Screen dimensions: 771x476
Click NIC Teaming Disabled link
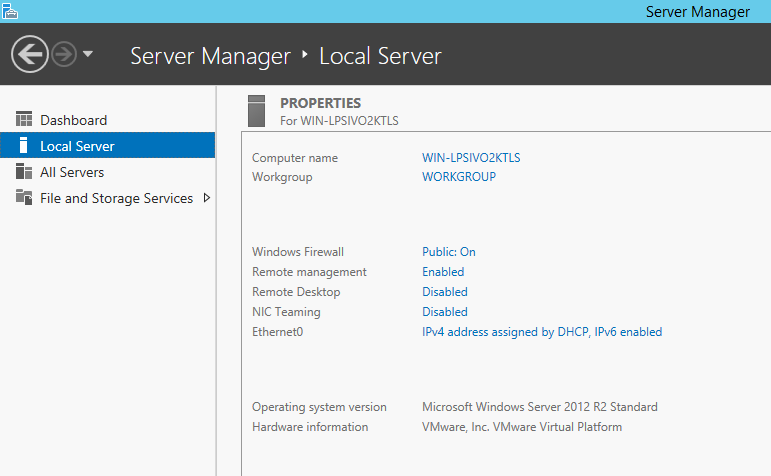pos(445,312)
